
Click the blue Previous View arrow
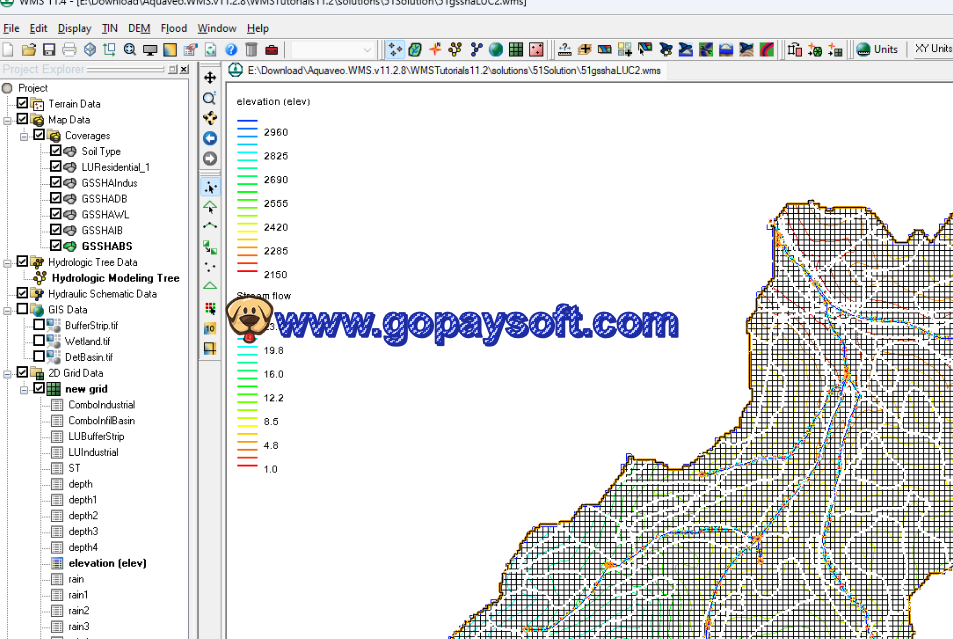(x=210, y=138)
